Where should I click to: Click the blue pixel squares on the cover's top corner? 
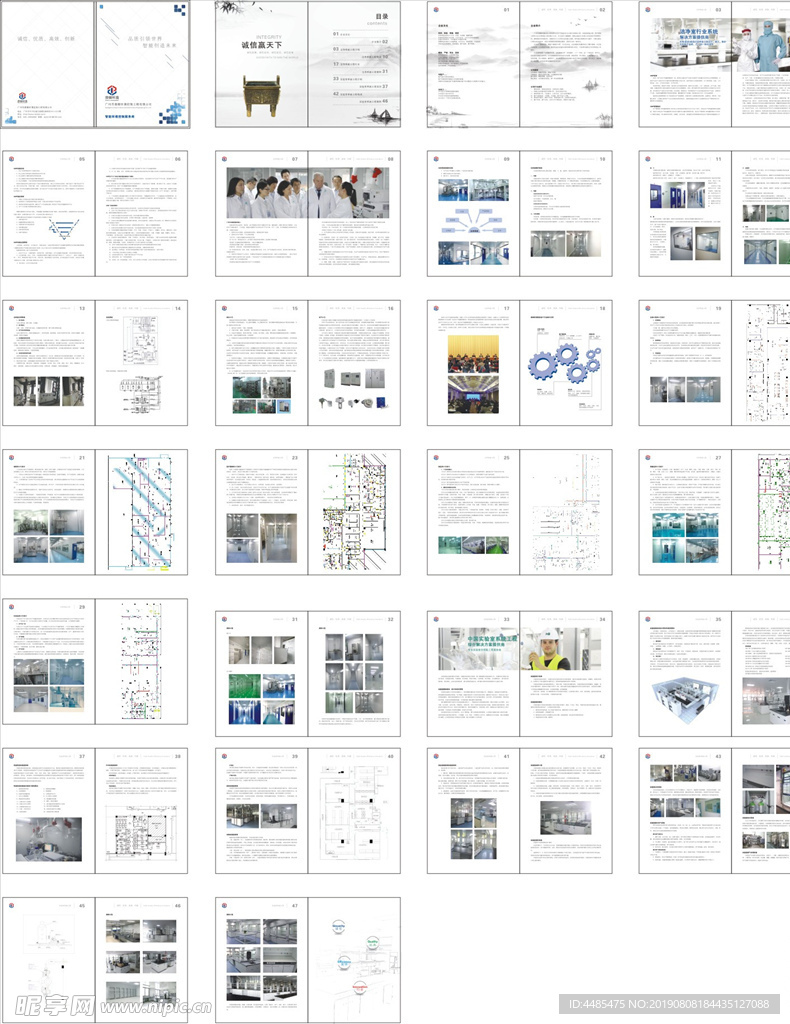point(177,11)
